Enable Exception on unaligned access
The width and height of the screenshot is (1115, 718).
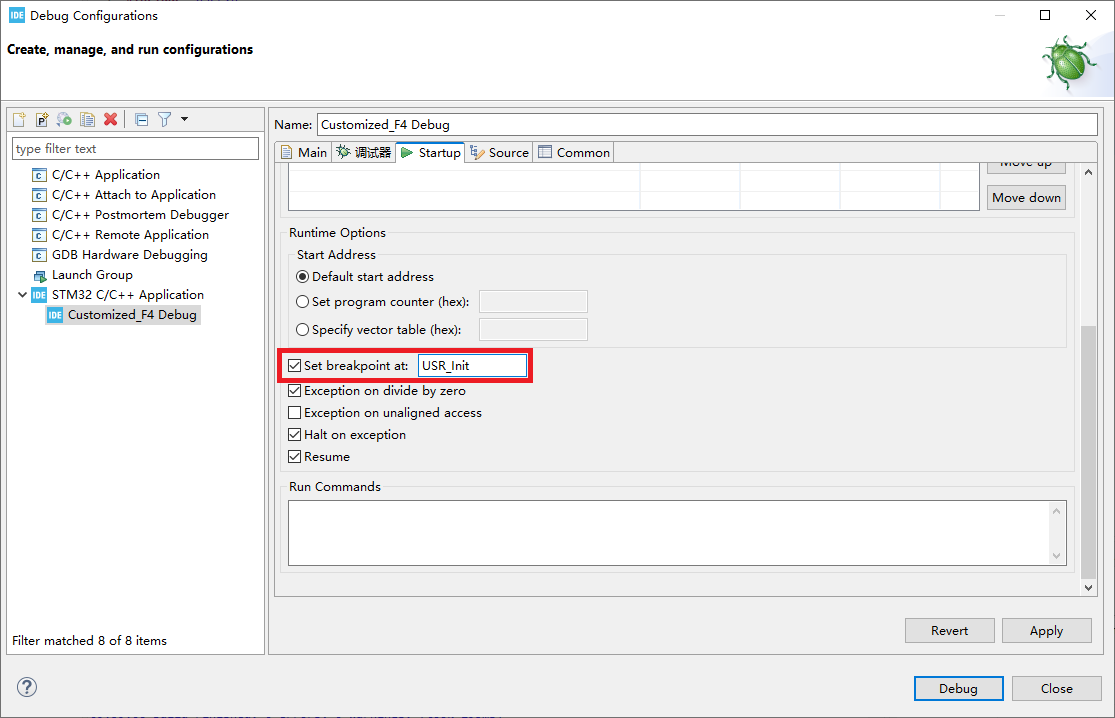tap(295, 413)
